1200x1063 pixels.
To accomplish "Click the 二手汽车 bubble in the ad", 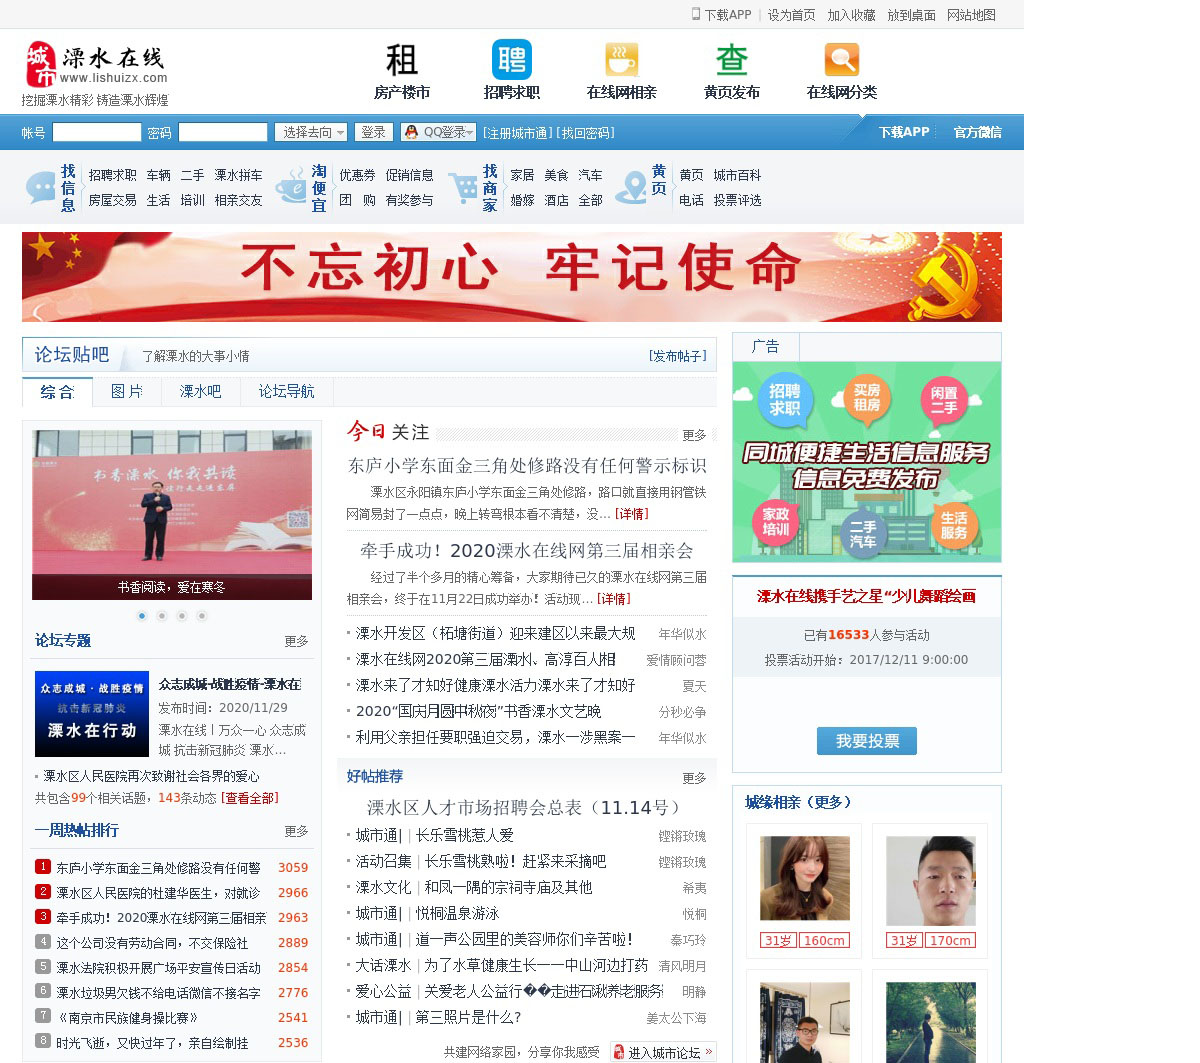I will [x=863, y=532].
